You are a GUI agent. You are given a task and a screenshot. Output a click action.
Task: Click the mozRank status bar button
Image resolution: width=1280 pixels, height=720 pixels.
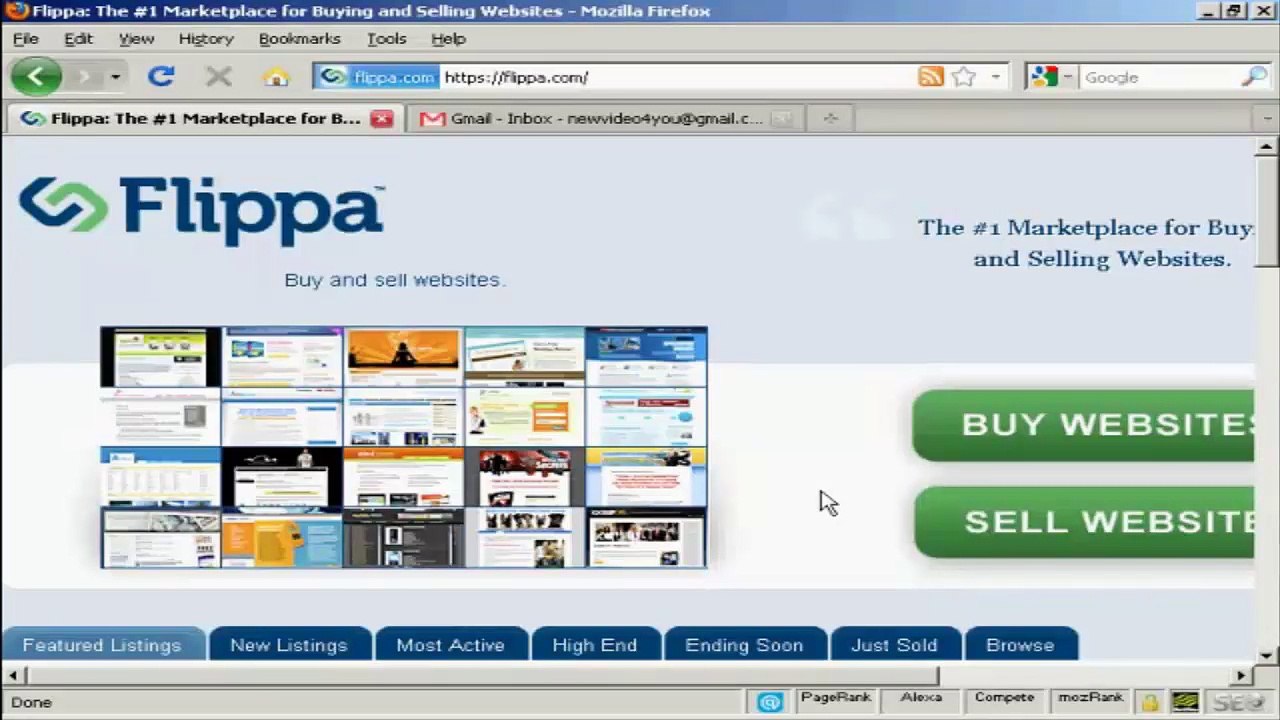coord(1090,699)
